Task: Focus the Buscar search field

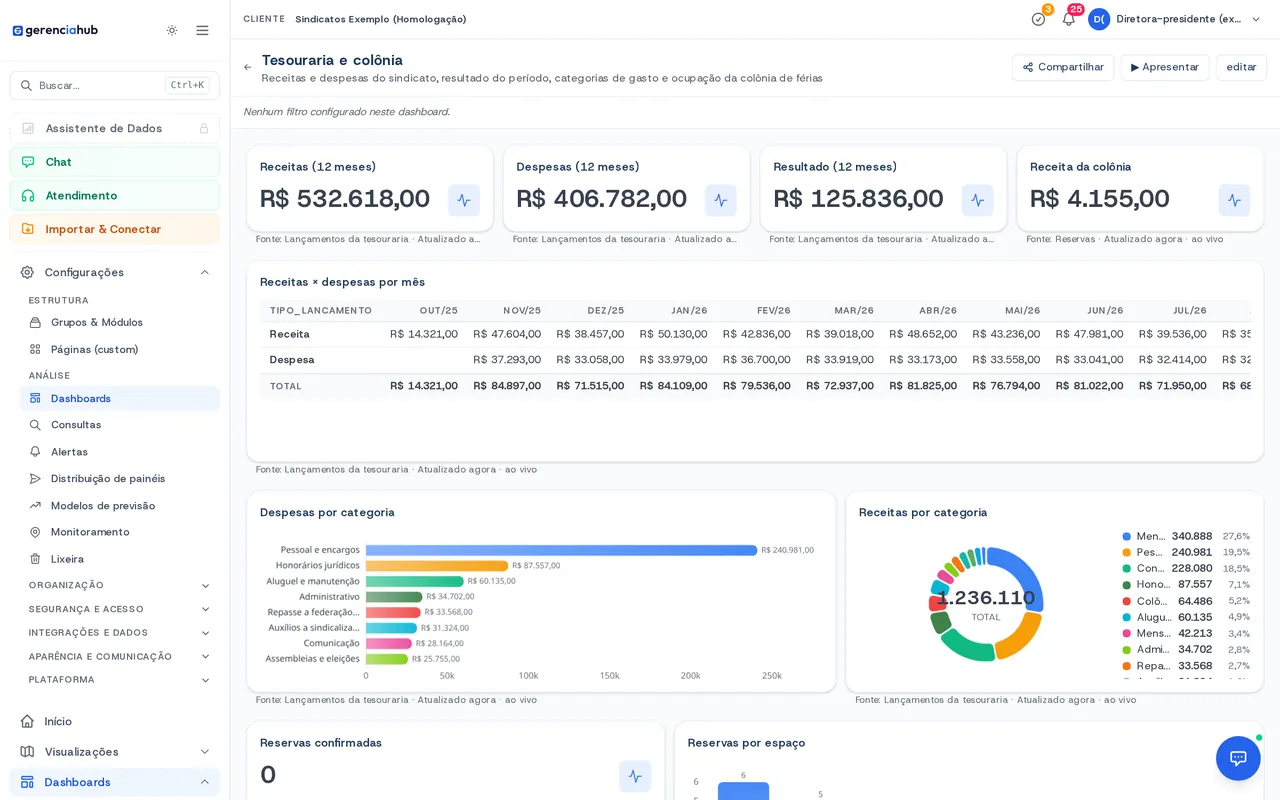Action: point(115,85)
